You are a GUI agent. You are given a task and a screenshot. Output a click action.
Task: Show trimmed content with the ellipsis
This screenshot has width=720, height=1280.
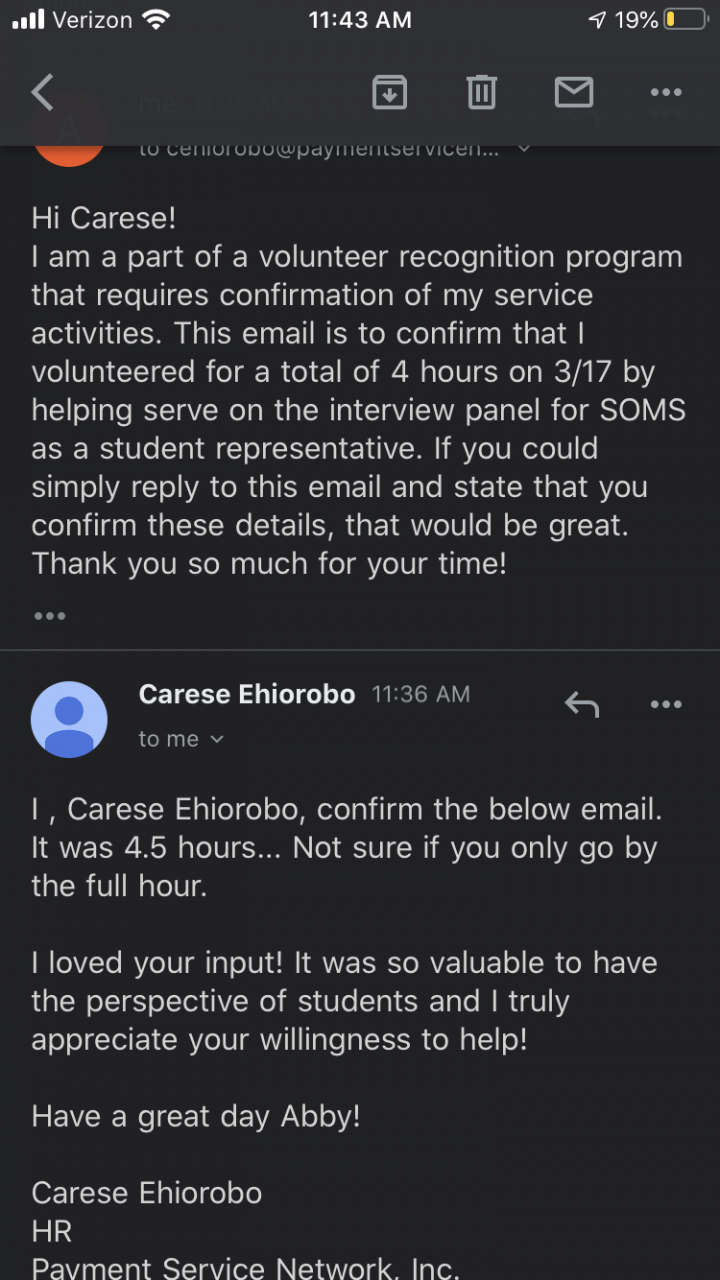point(50,616)
